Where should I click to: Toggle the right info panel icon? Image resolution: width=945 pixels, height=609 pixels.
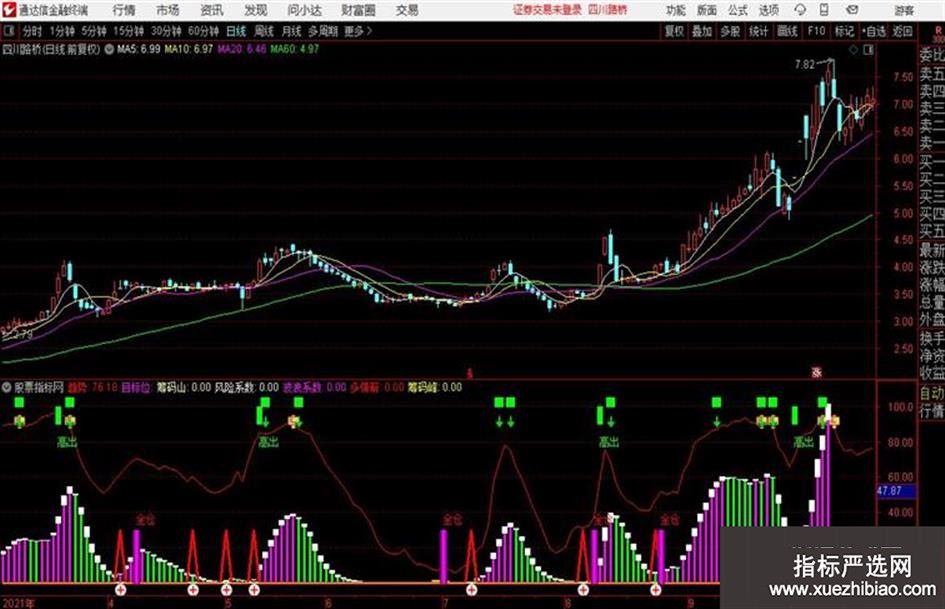point(868,50)
